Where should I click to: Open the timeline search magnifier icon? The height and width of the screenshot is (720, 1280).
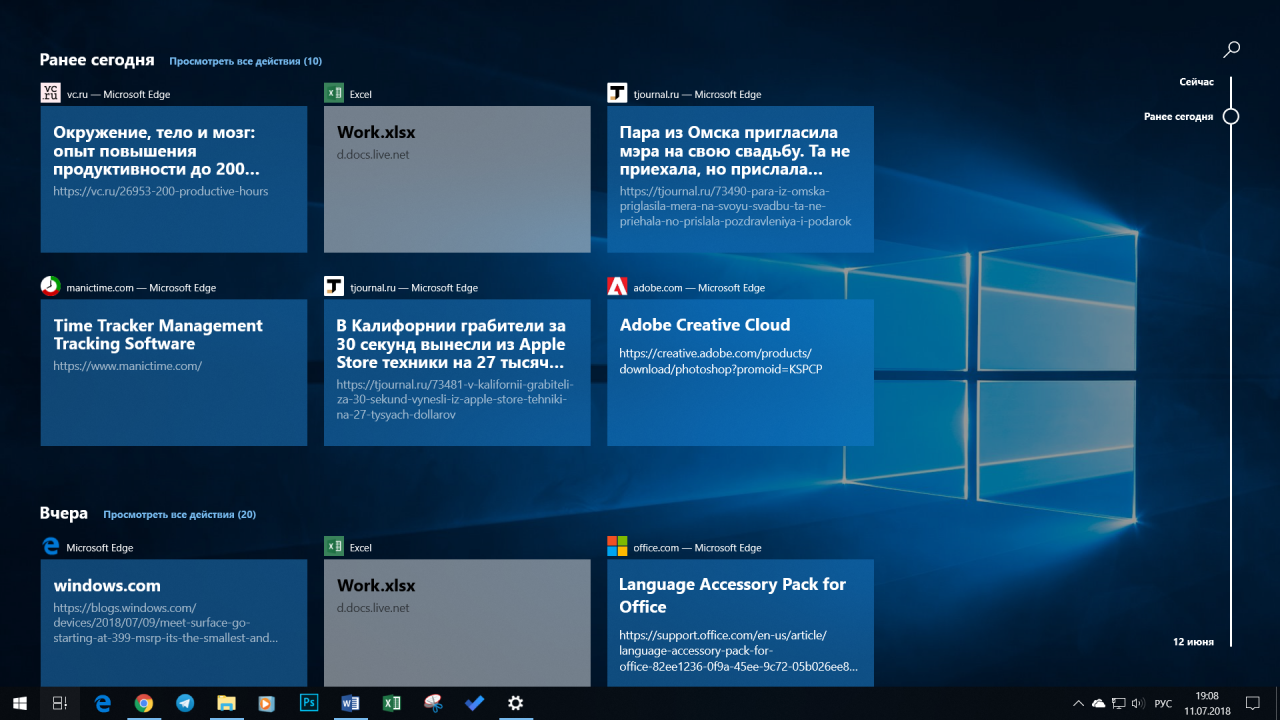pos(1232,48)
